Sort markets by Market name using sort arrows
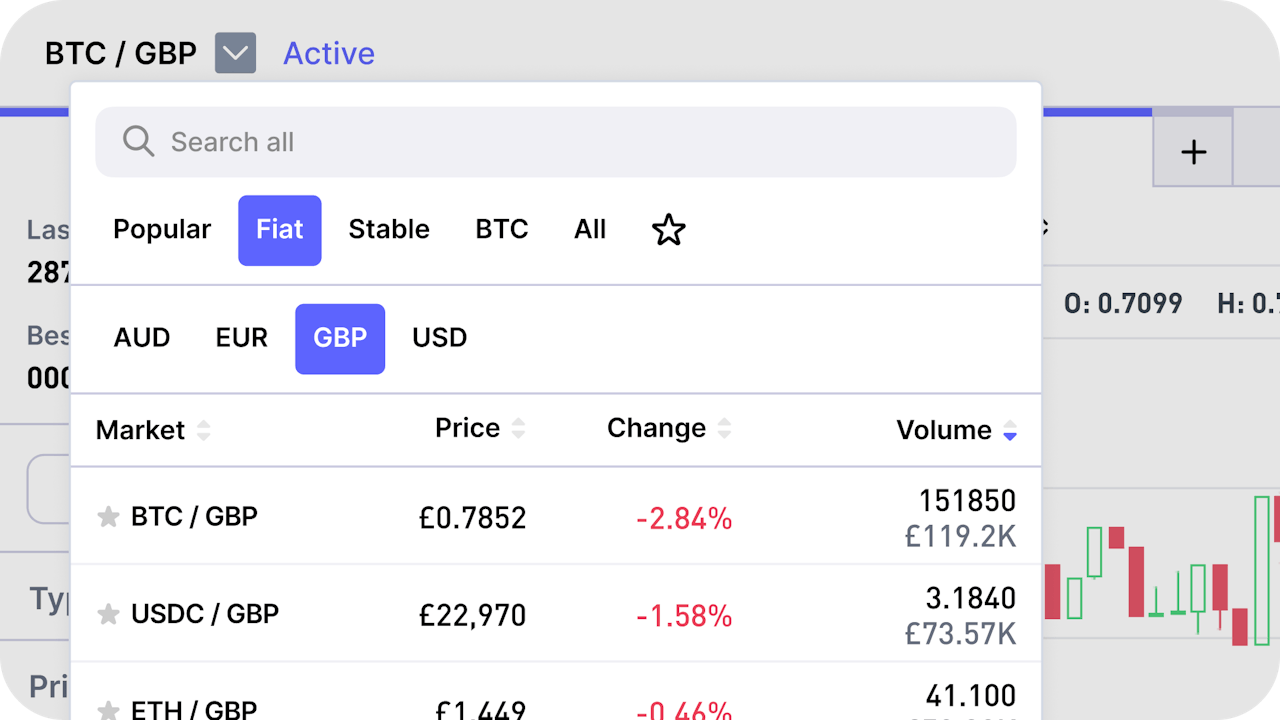Image resolution: width=1280 pixels, height=720 pixels. click(x=203, y=430)
